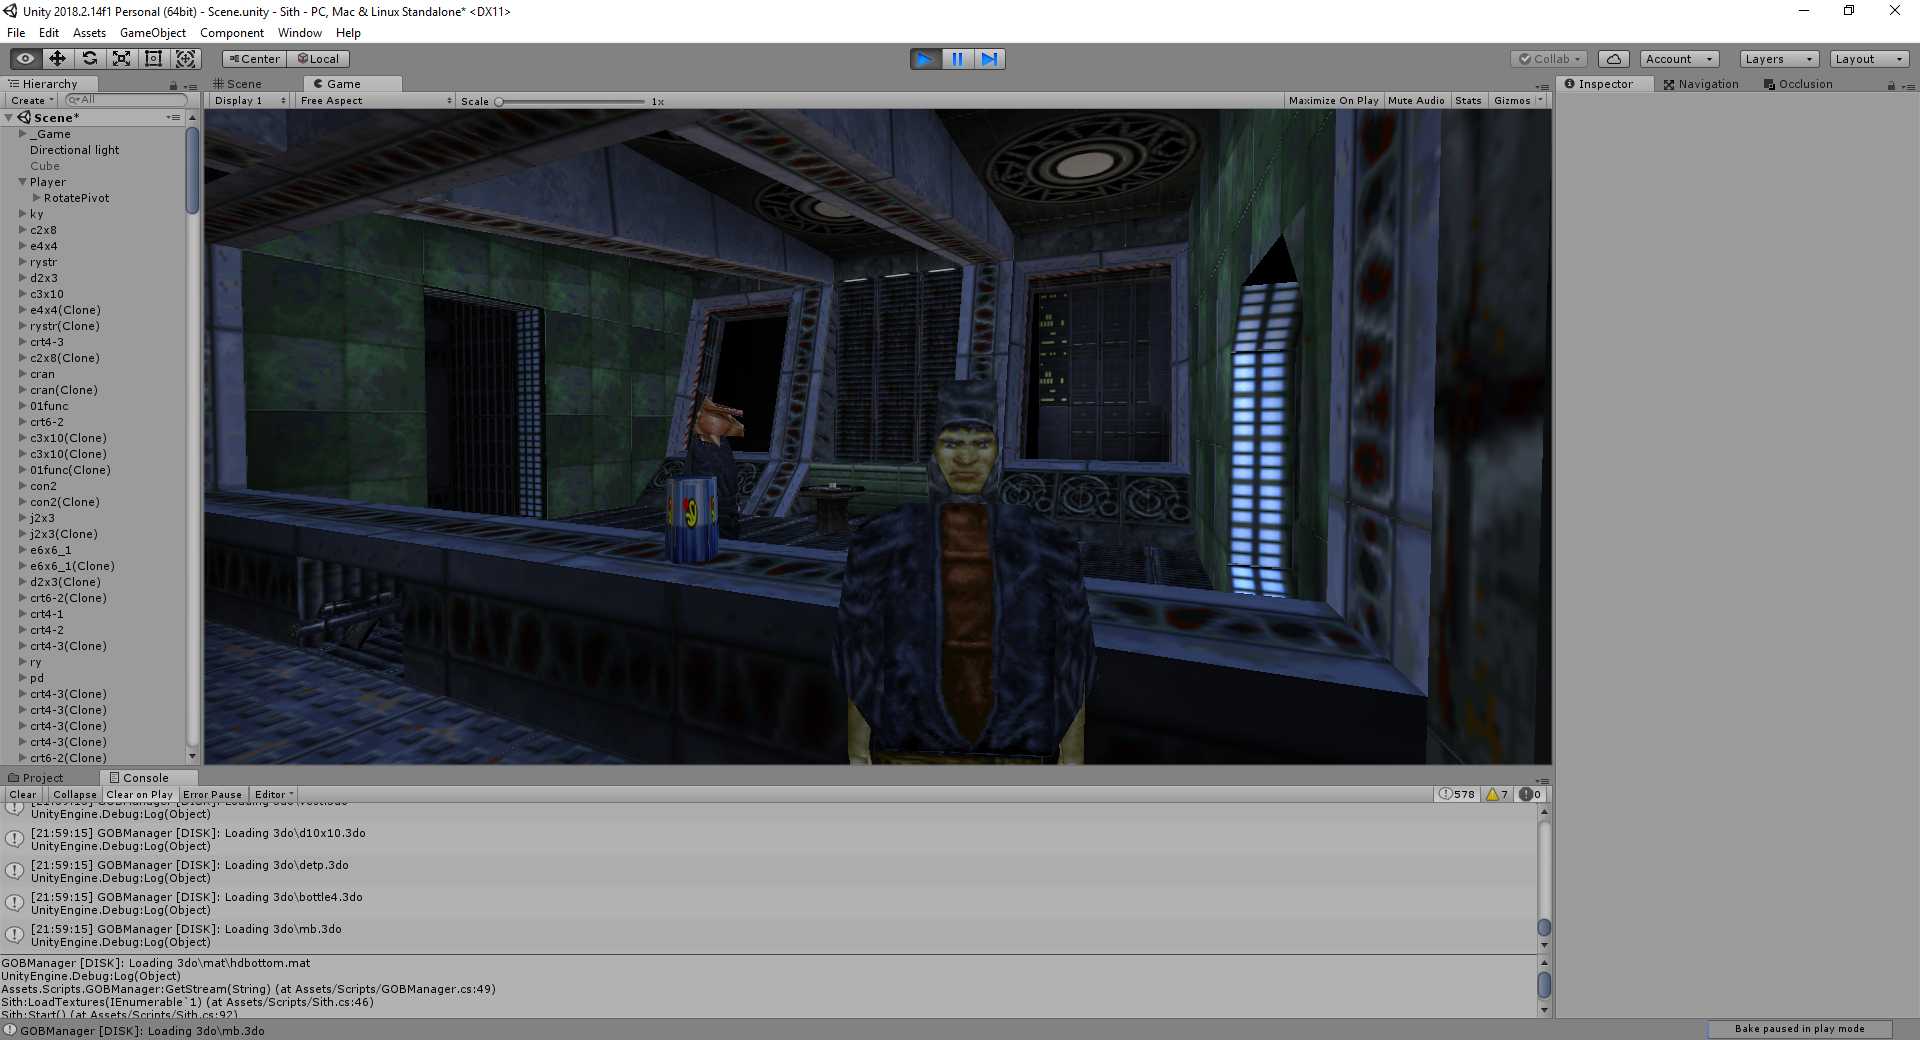Pause the game playback
The image size is (1920, 1040).
click(957, 59)
